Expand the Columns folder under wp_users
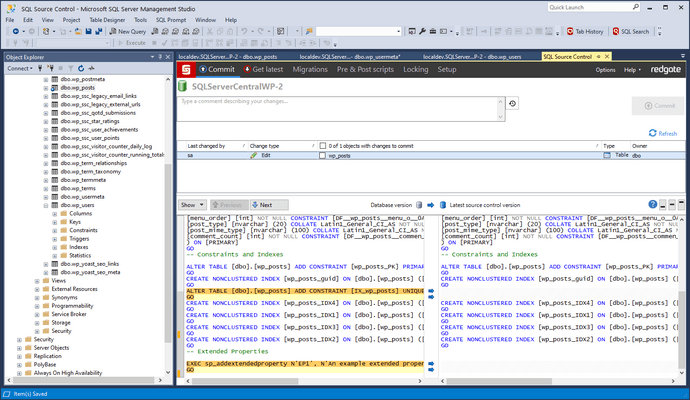Viewport: 690px width, 400px height. click(53, 213)
